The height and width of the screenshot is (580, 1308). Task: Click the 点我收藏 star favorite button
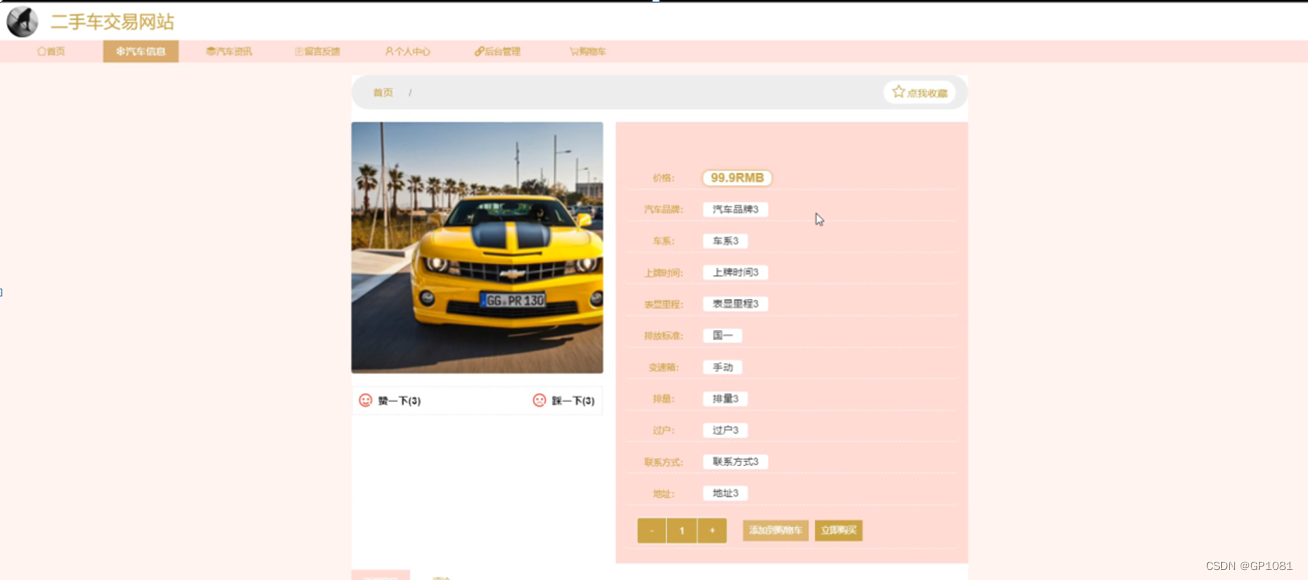(919, 92)
